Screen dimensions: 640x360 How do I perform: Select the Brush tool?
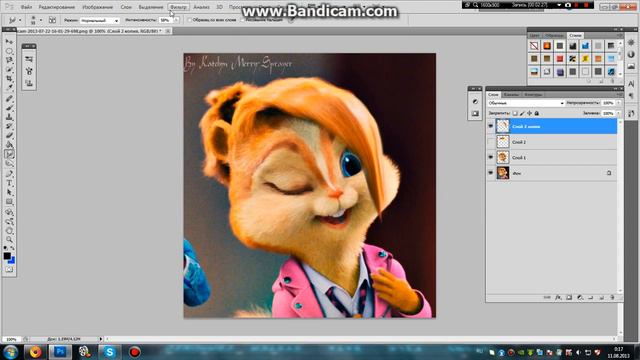[x=9, y=108]
